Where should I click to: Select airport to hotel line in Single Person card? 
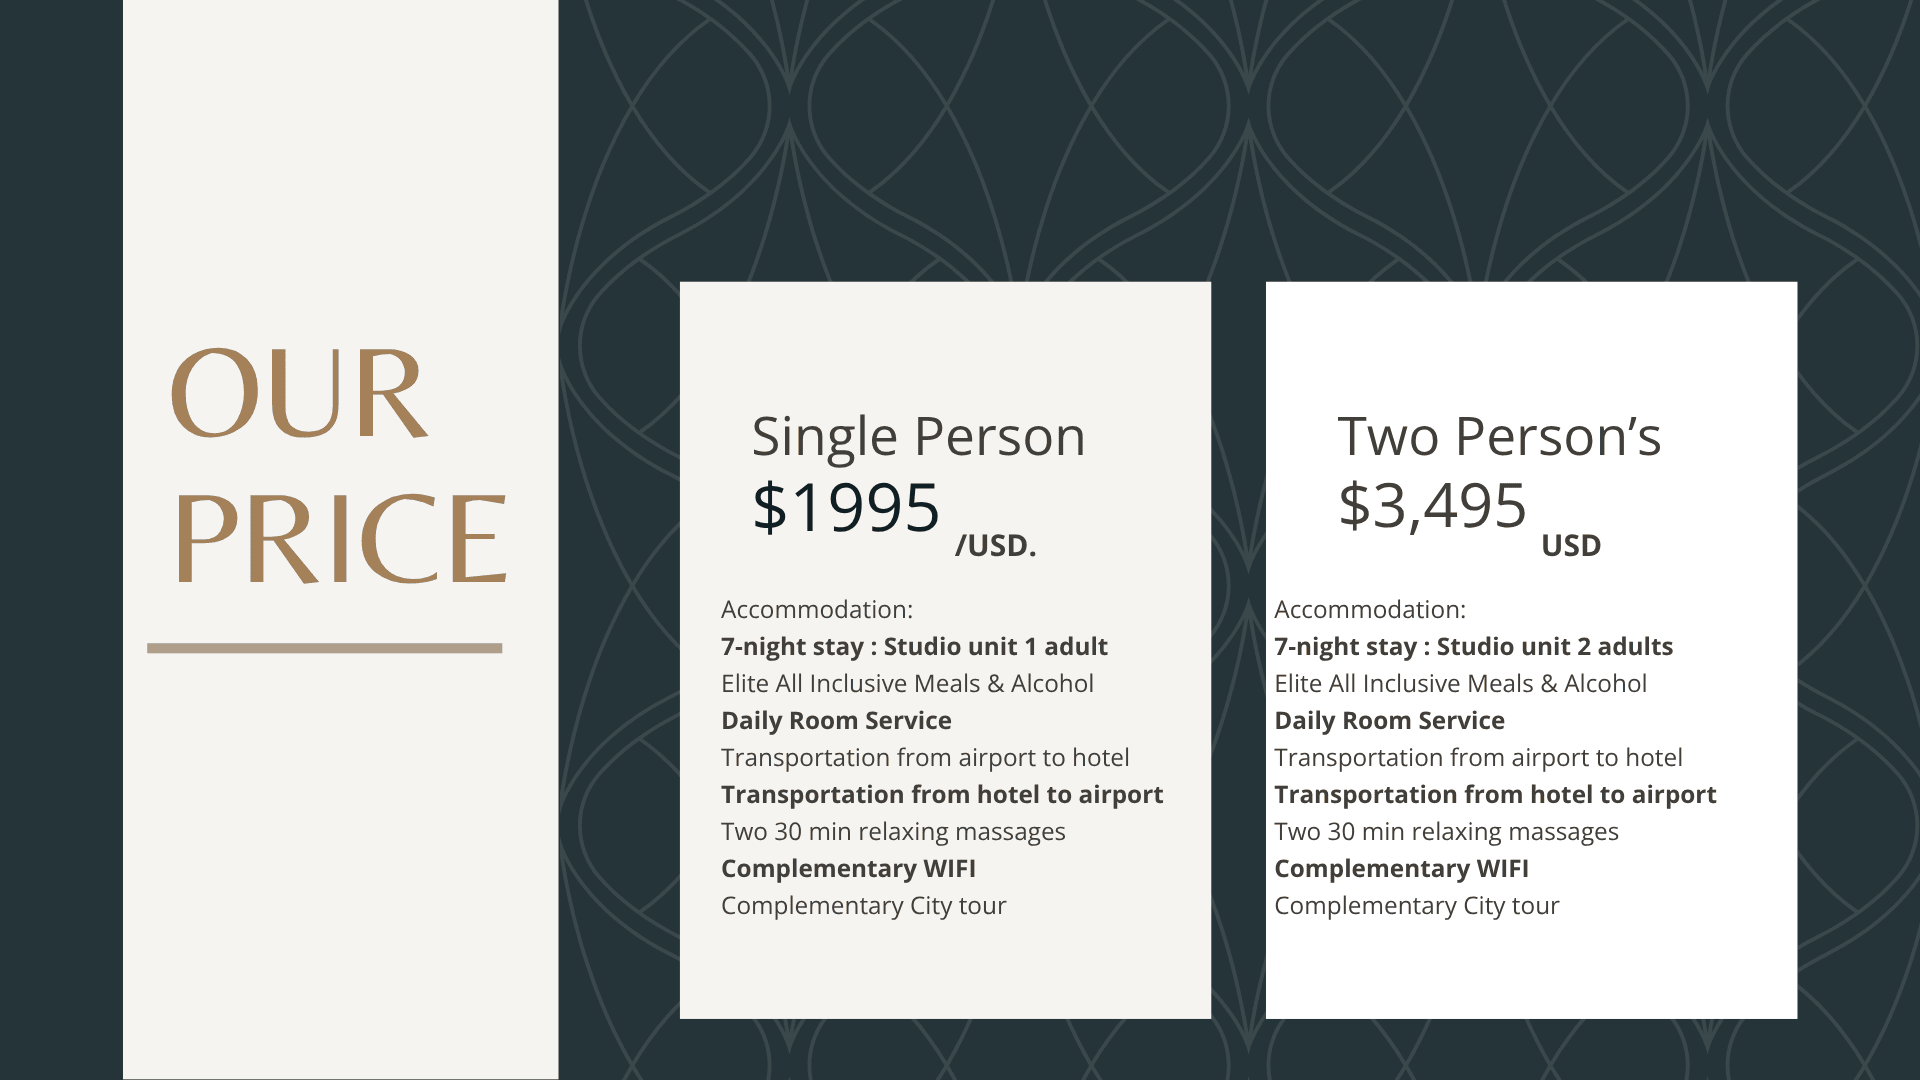[925, 758]
